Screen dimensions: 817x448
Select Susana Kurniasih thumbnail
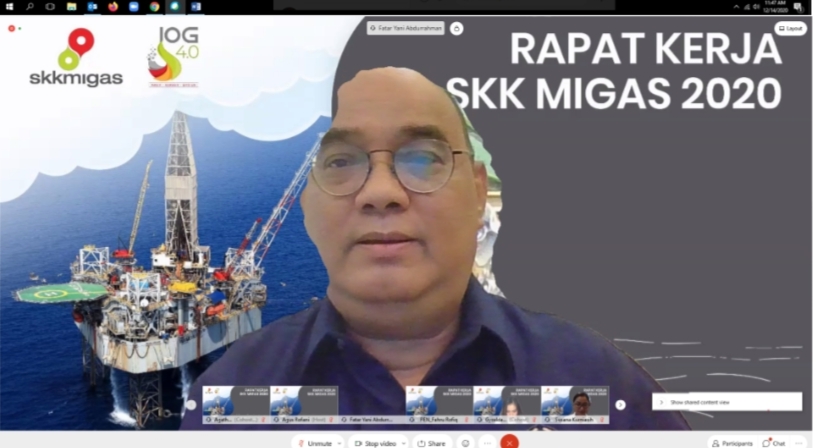tap(575, 405)
